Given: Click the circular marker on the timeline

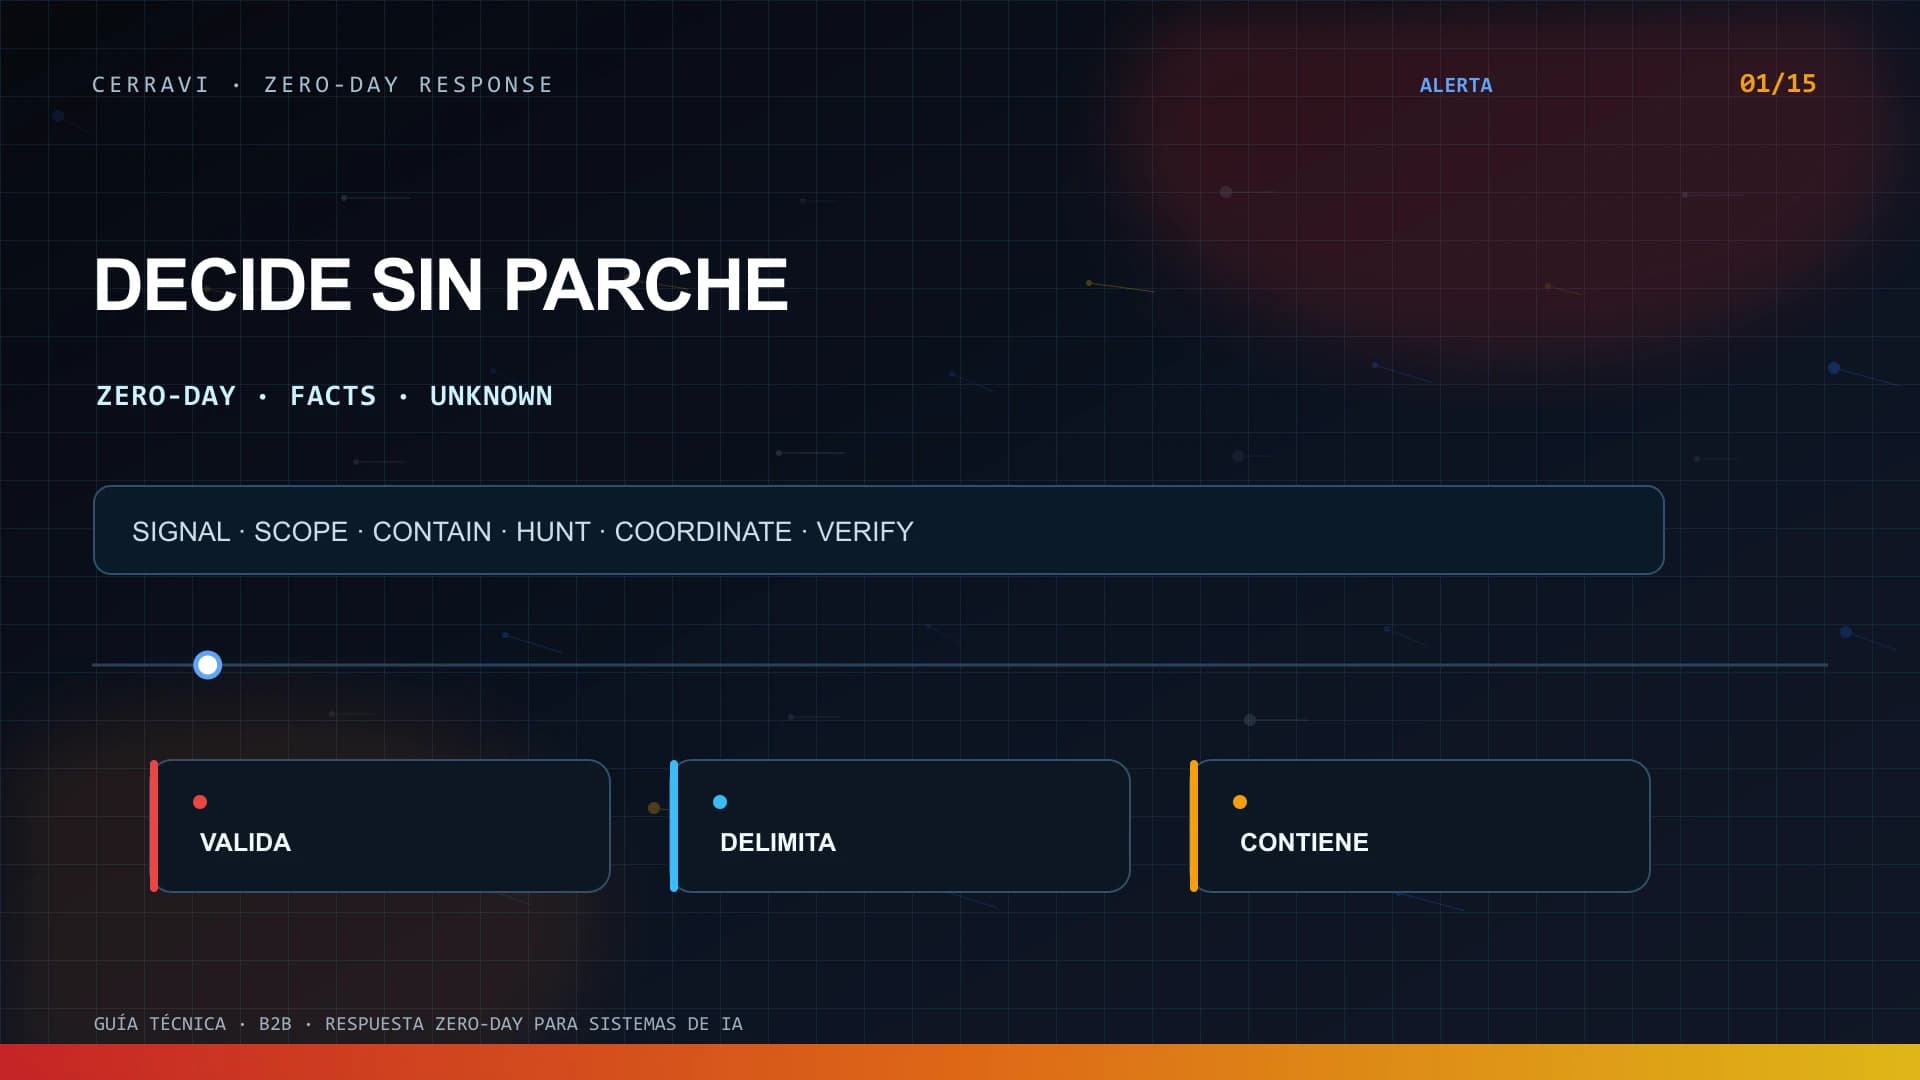Looking at the screenshot, I should tap(207, 665).
